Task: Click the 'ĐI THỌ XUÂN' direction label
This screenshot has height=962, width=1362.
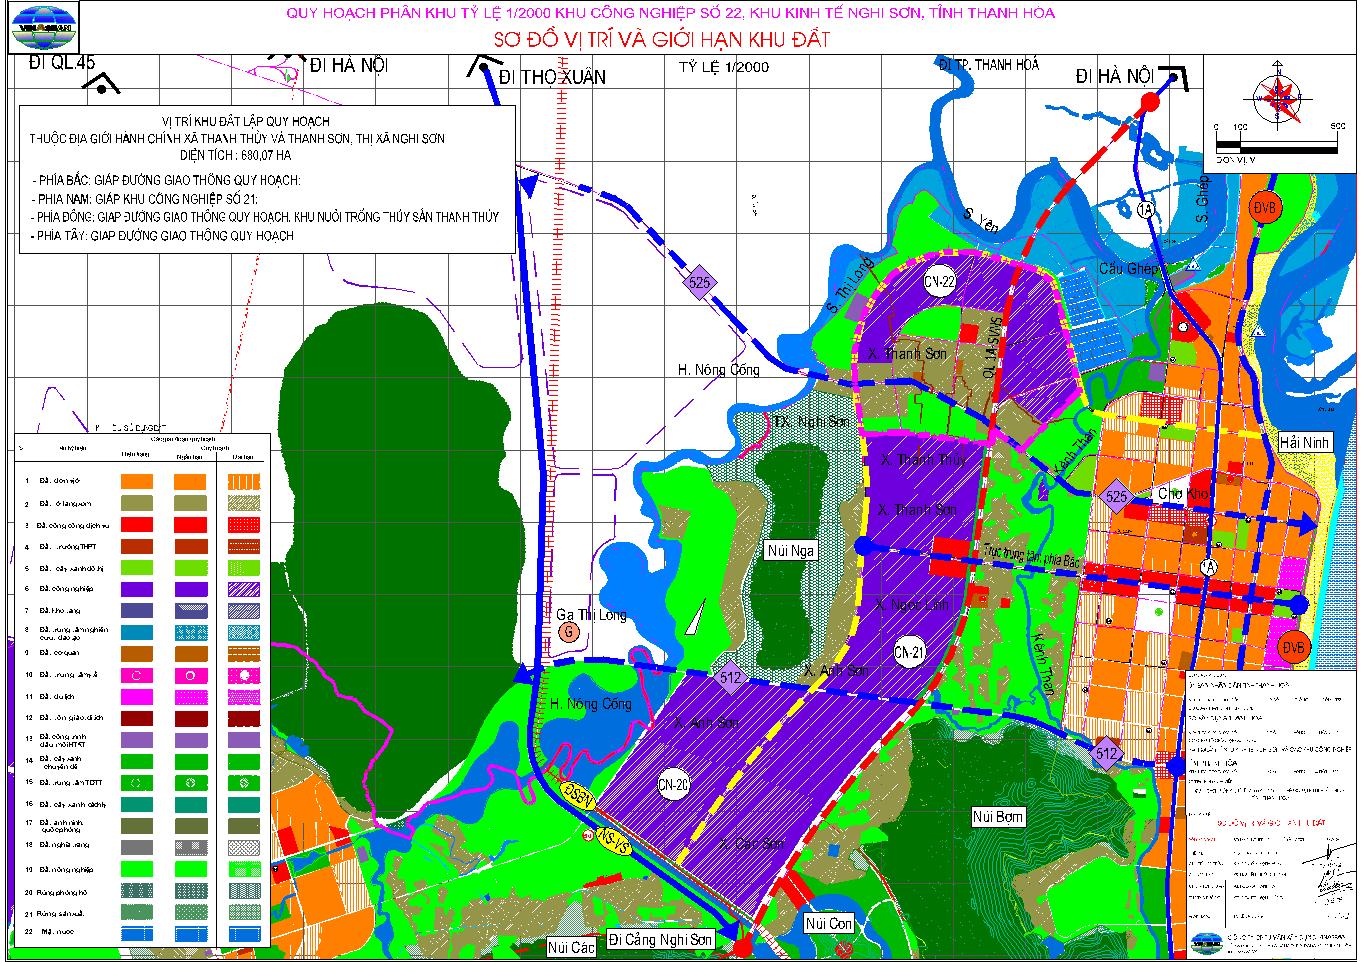Action: (551, 77)
